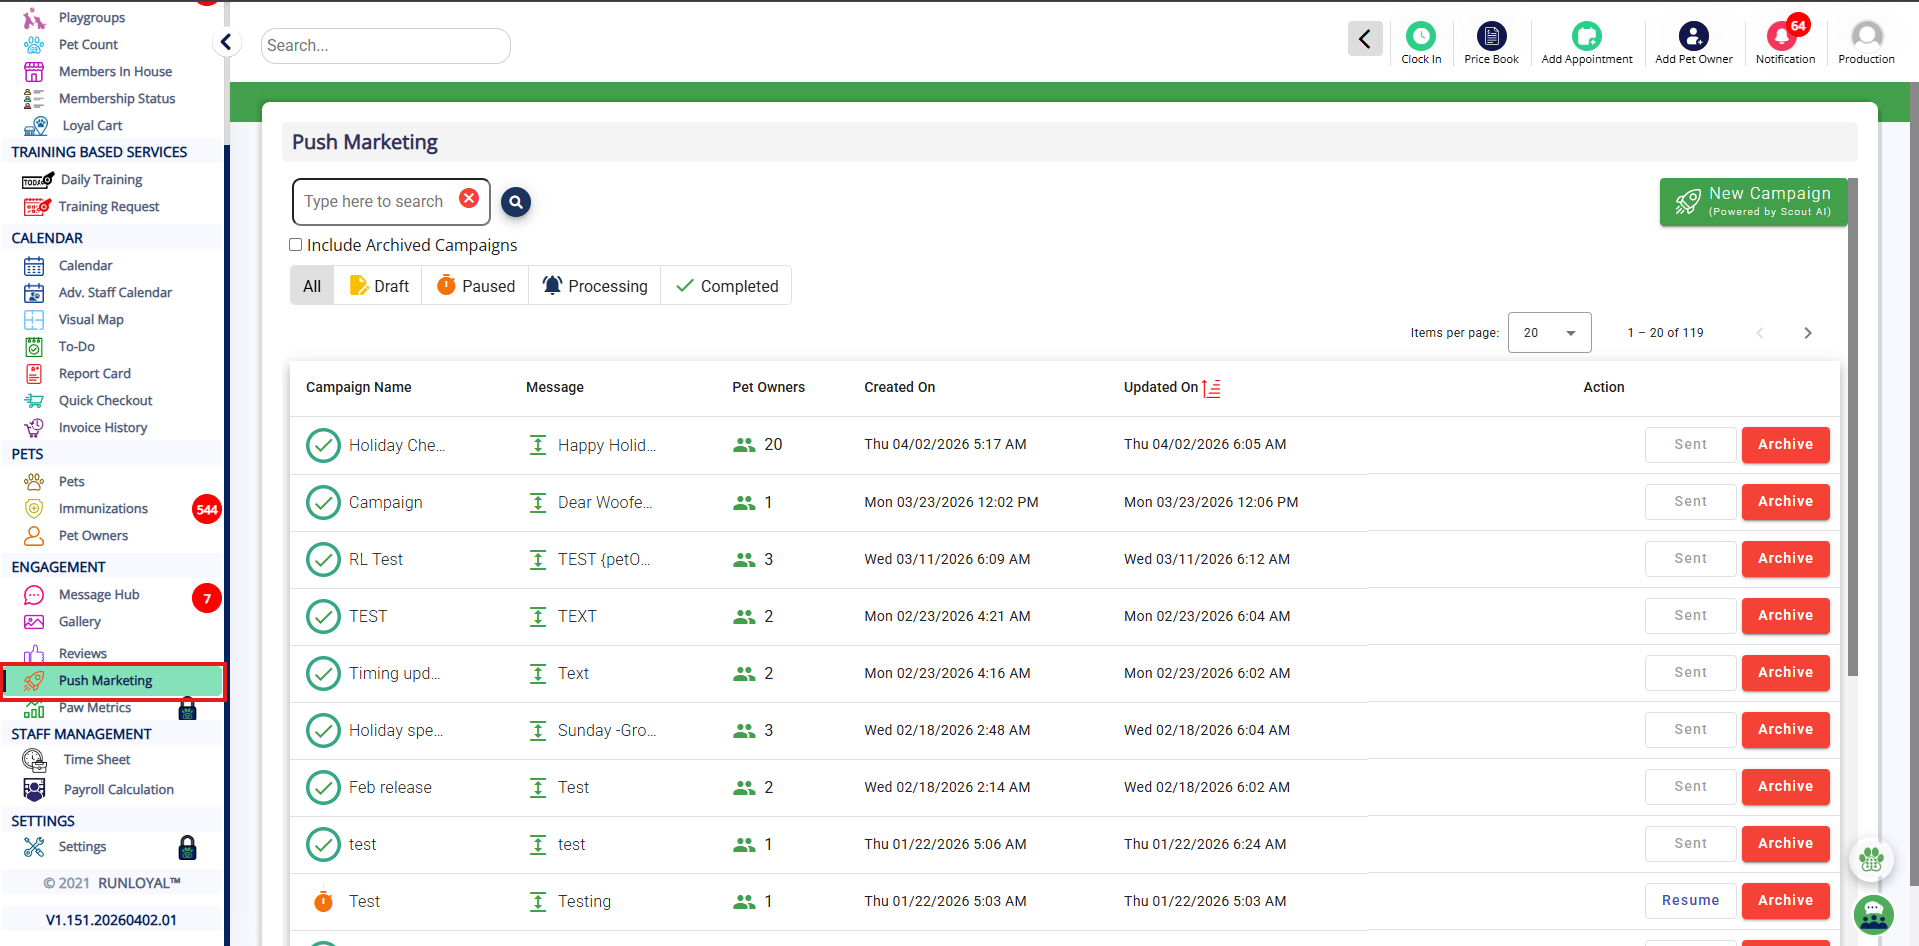Click the top Search field
Image resolution: width=1919 pixels, height=946 pixels.
(385, 46)
